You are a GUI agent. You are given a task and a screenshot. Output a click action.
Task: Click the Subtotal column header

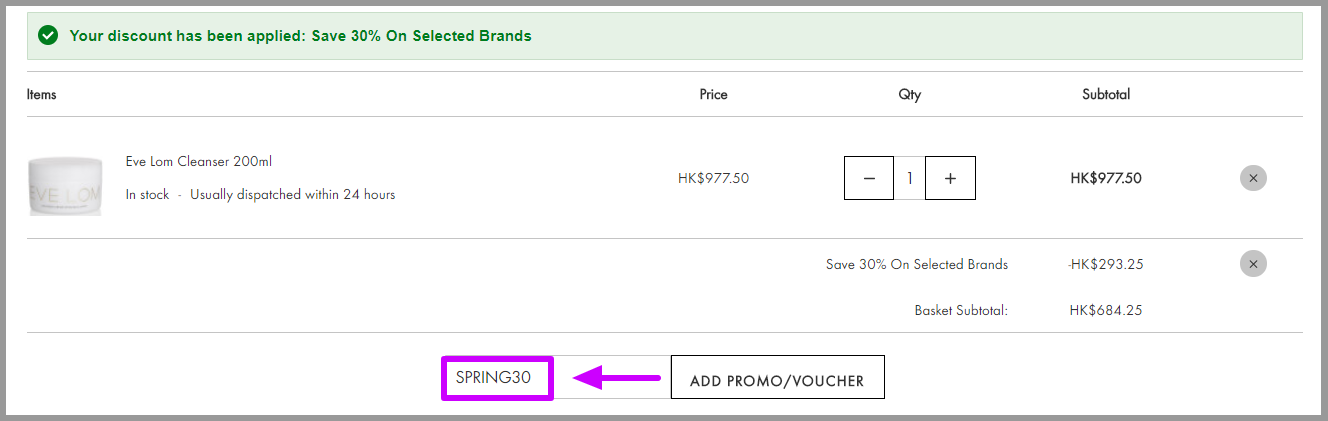1106,95
